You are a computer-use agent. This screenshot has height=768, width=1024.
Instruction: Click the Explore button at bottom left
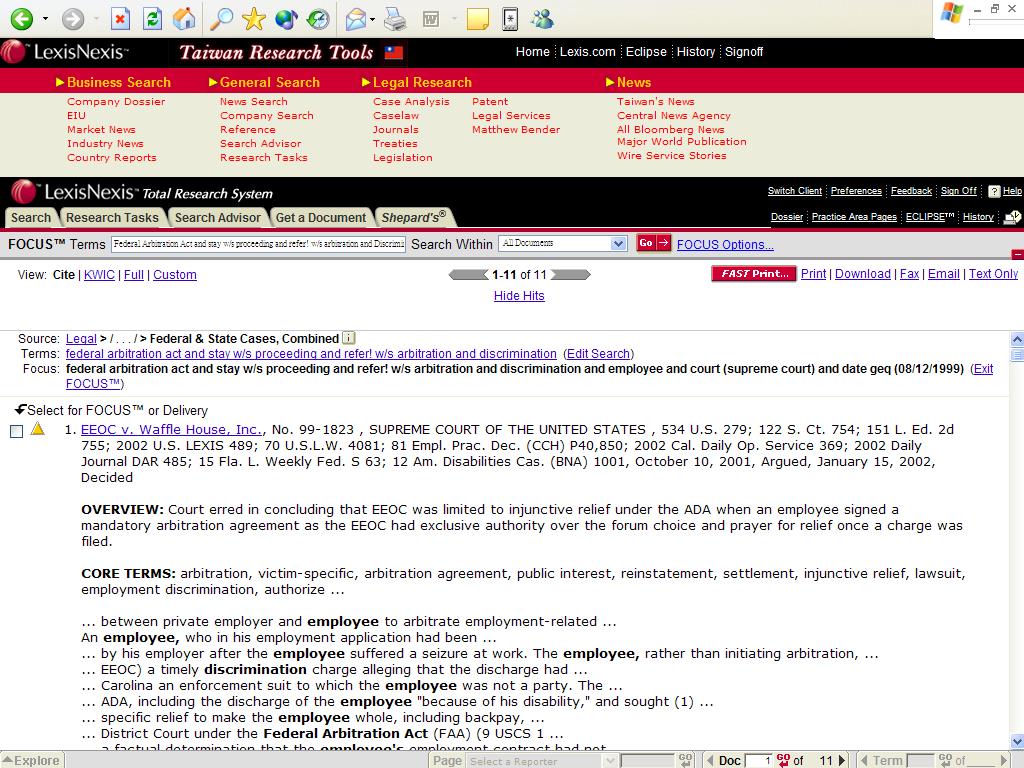coord(32,760)
